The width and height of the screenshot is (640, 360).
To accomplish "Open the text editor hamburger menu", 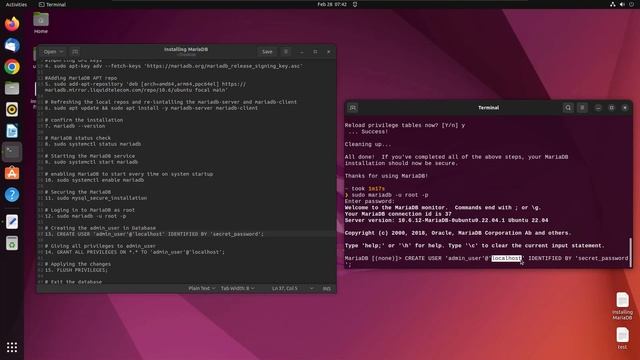I will (286, 52).
